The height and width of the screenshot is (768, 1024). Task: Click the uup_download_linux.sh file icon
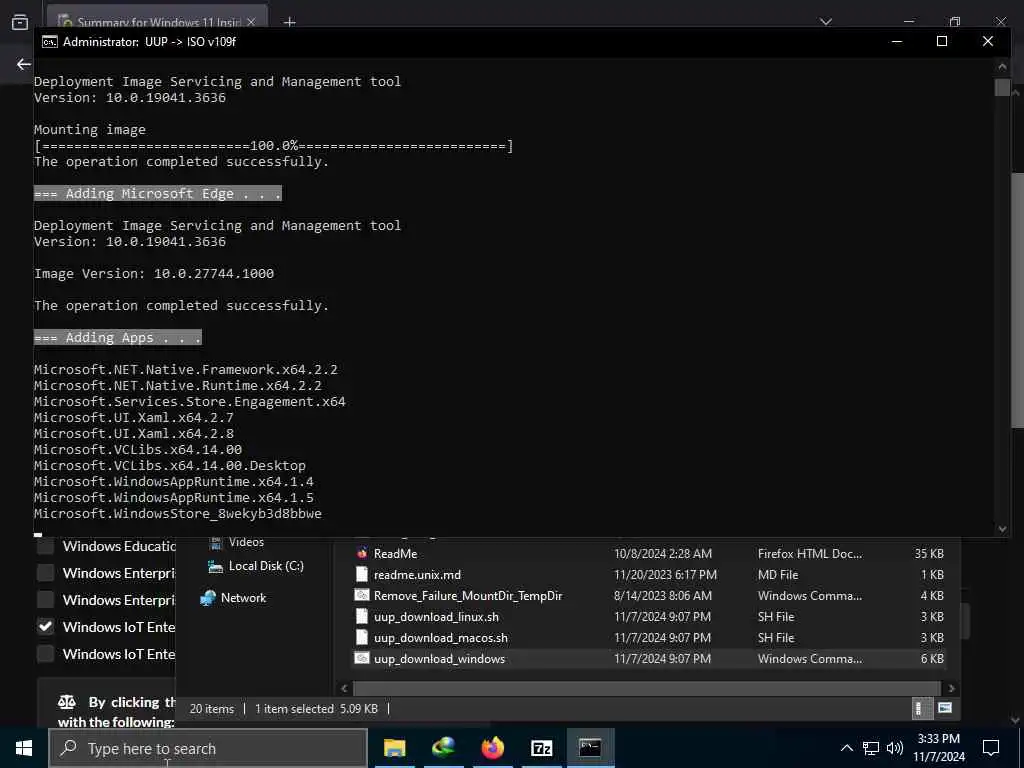click(362, 616)
